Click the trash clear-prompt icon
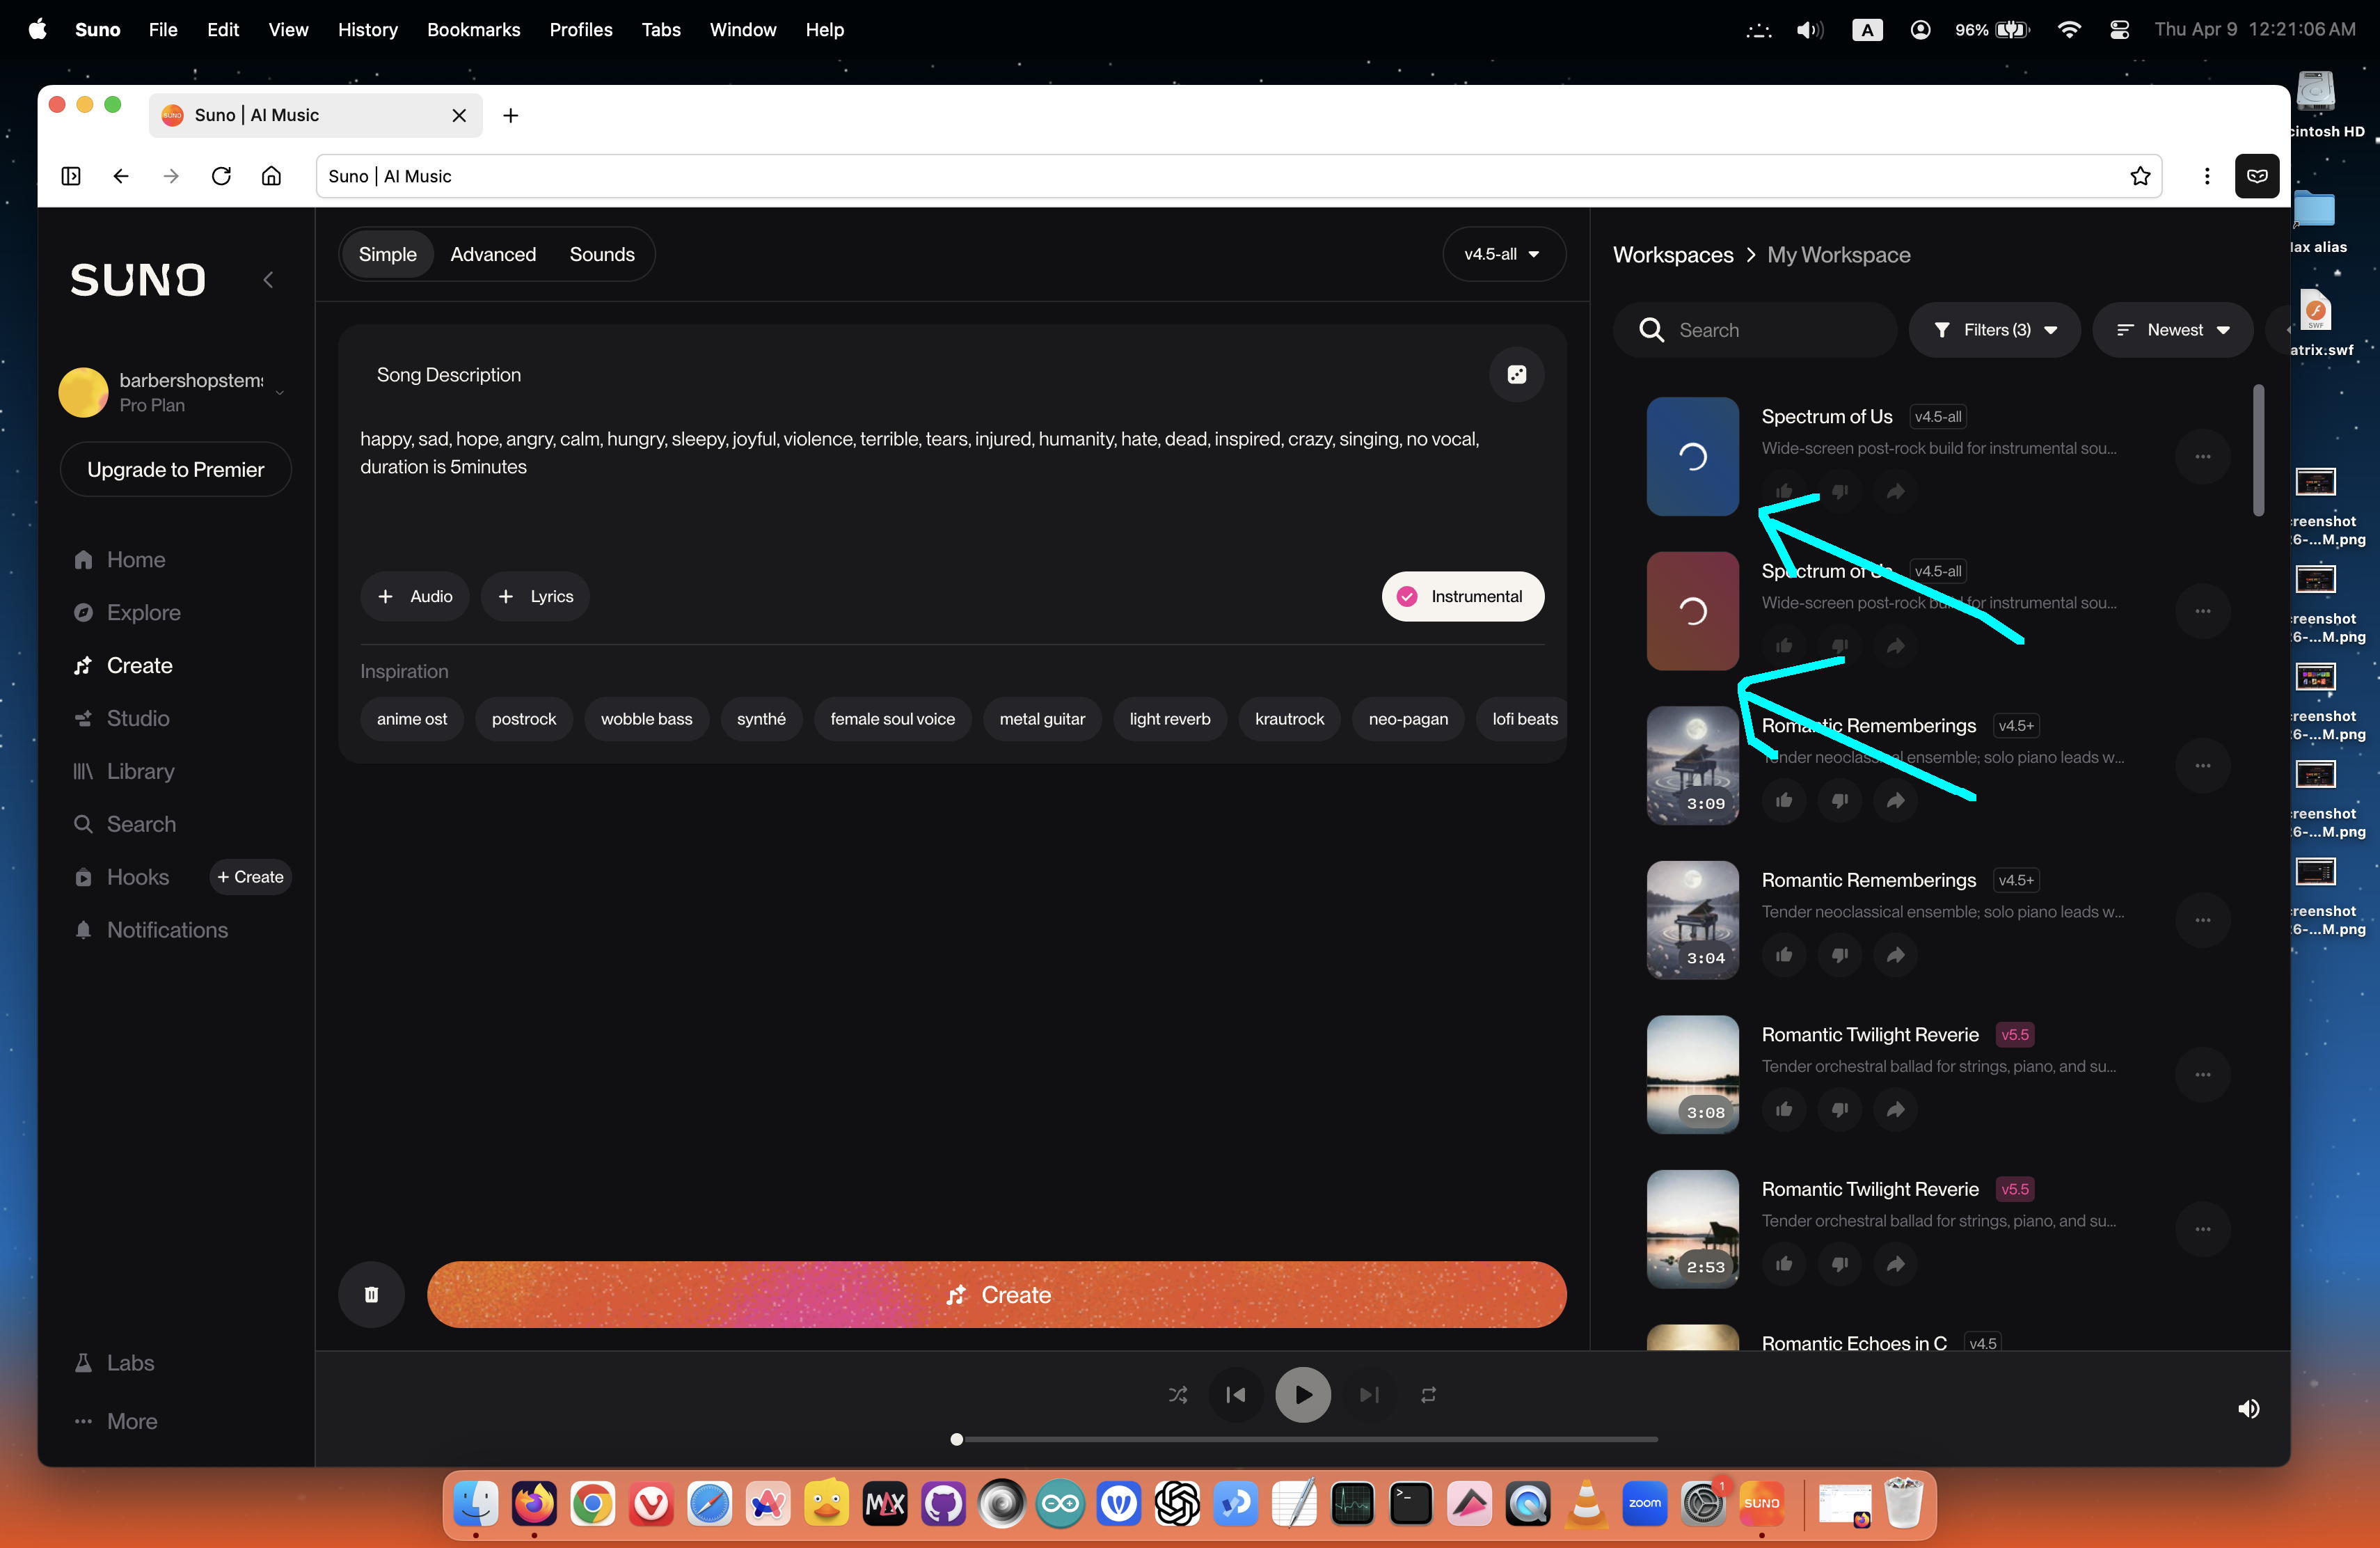The width and height of the screenshot is (2380, 1548). point(371,1294)
